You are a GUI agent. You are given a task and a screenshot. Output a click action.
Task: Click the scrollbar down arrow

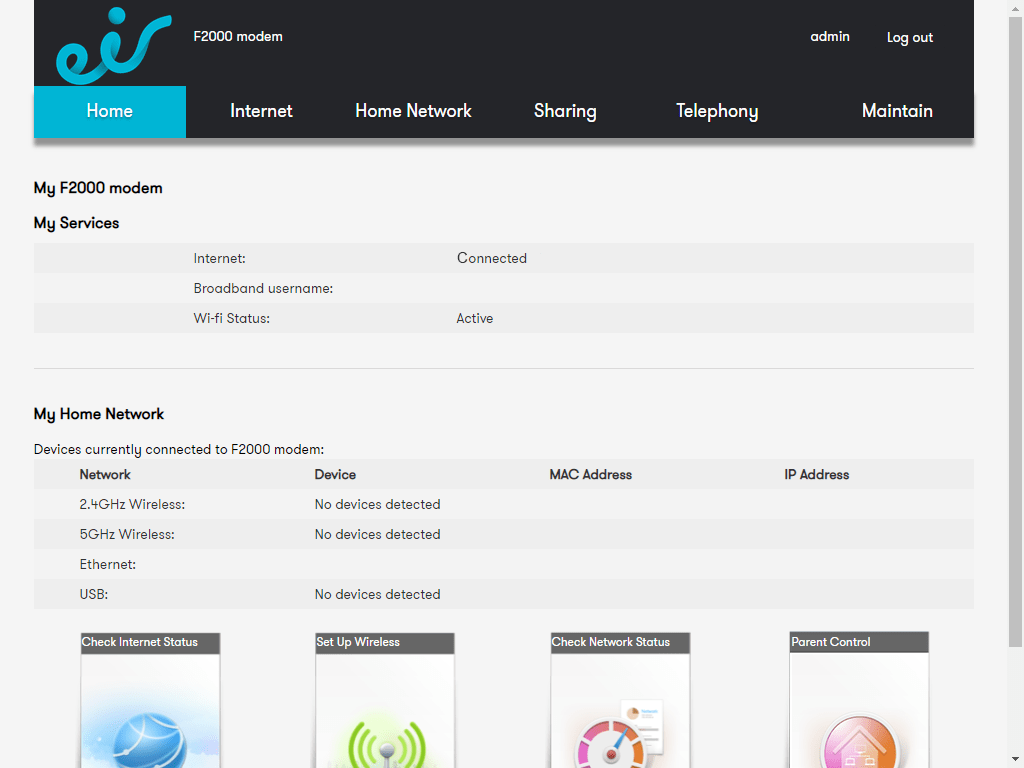[x=1015, y=758]
